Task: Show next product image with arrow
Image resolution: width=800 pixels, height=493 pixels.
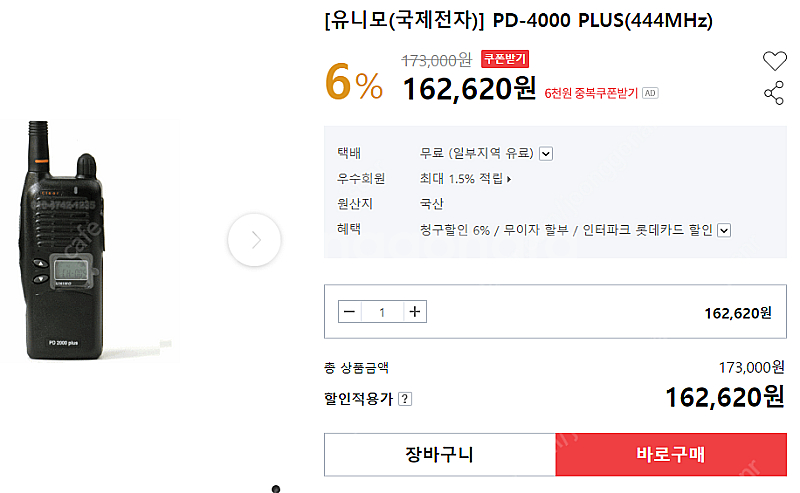Action: coord(254,240)
